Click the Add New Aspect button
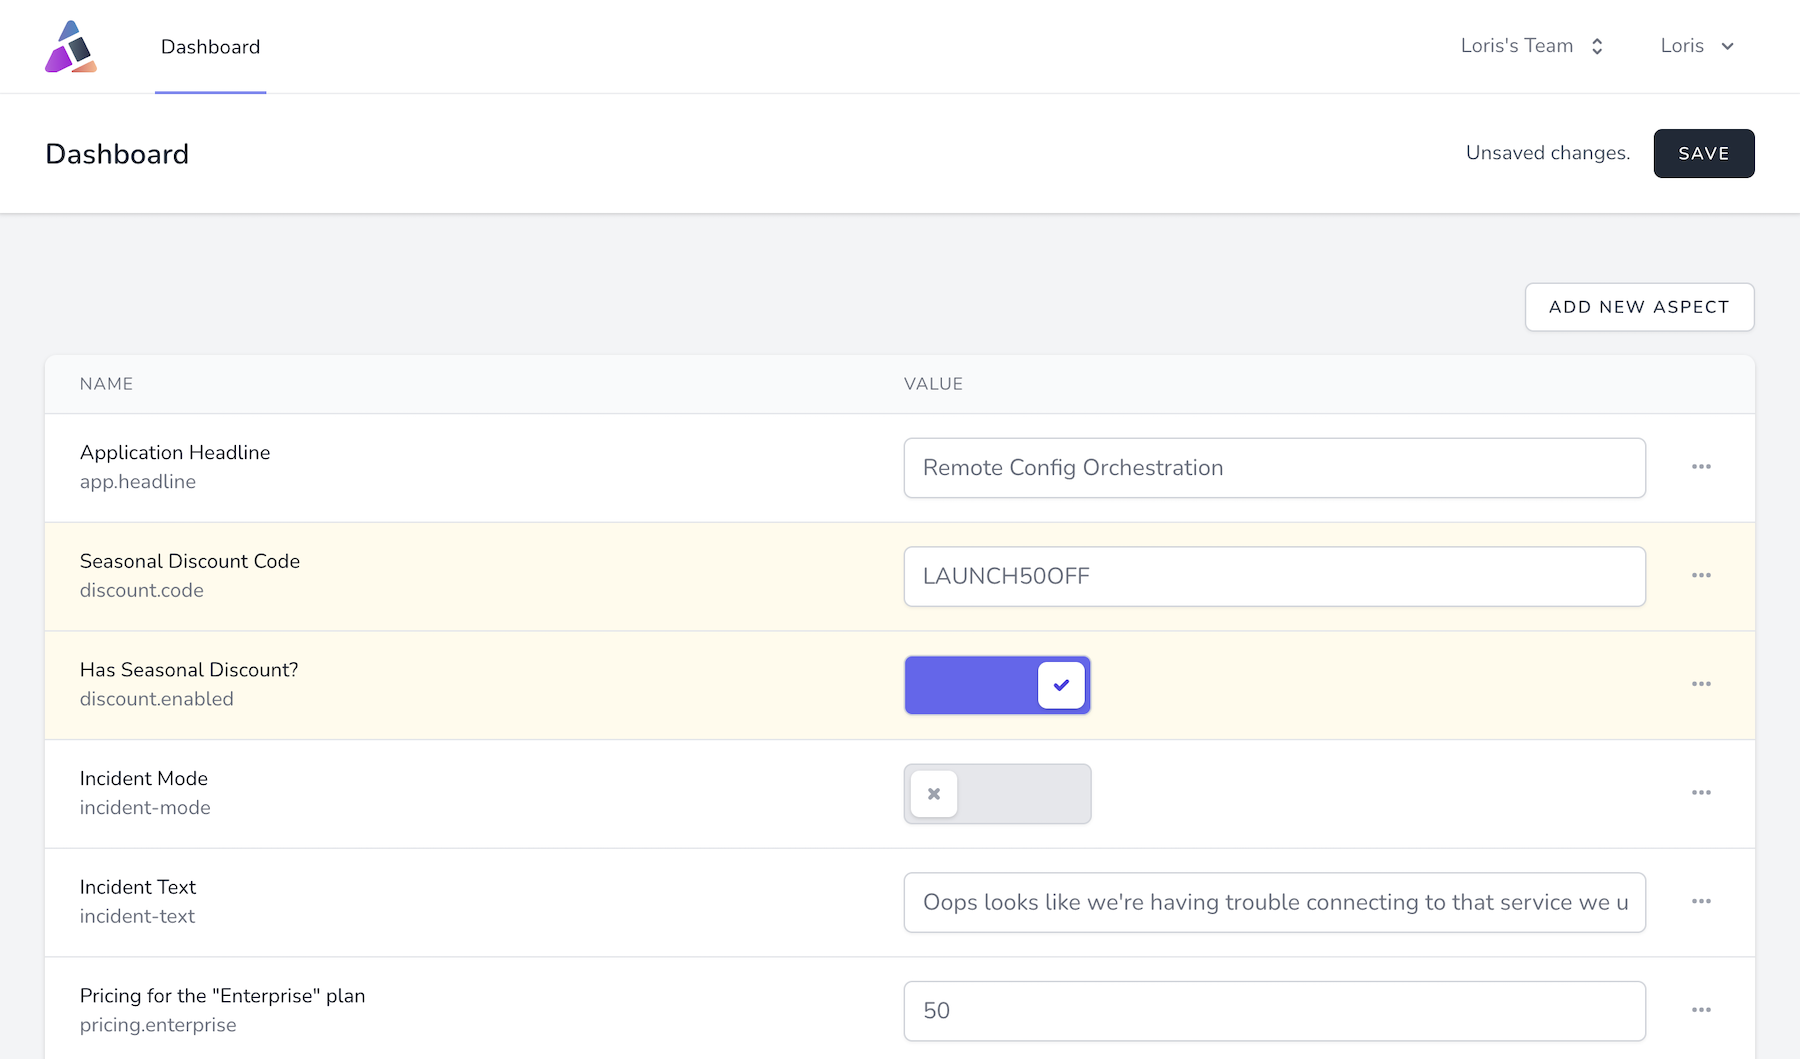Screen dimensions: 1800x1059 tap(1638, 307)
